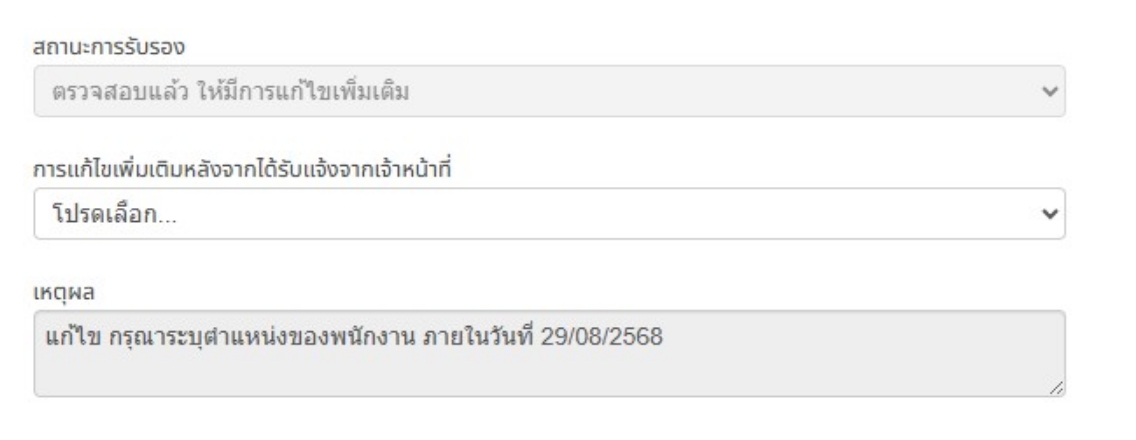
Task: Click the resize handle of เหตุผล textarea
Action: [1057, 389]
